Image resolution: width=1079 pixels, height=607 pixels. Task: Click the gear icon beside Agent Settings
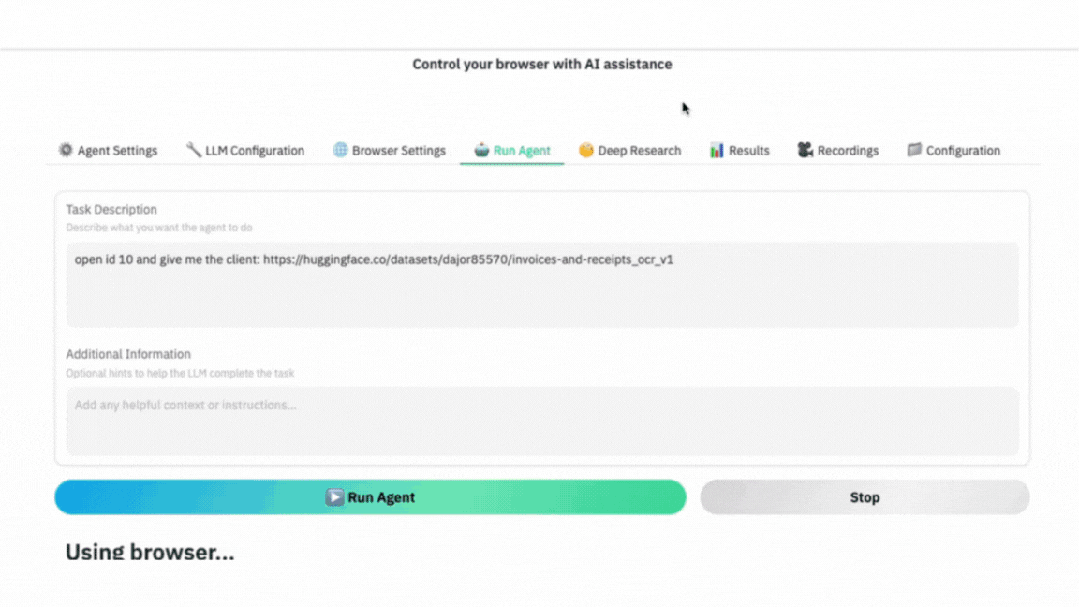(66, 150)
